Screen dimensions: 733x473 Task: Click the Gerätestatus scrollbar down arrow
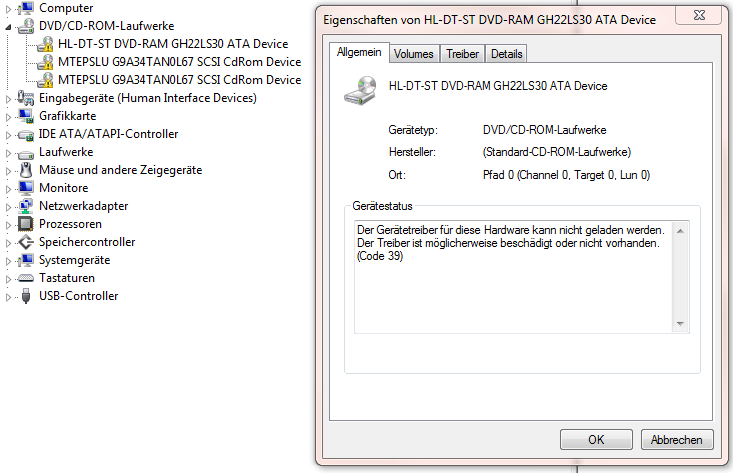pos(680,324)
